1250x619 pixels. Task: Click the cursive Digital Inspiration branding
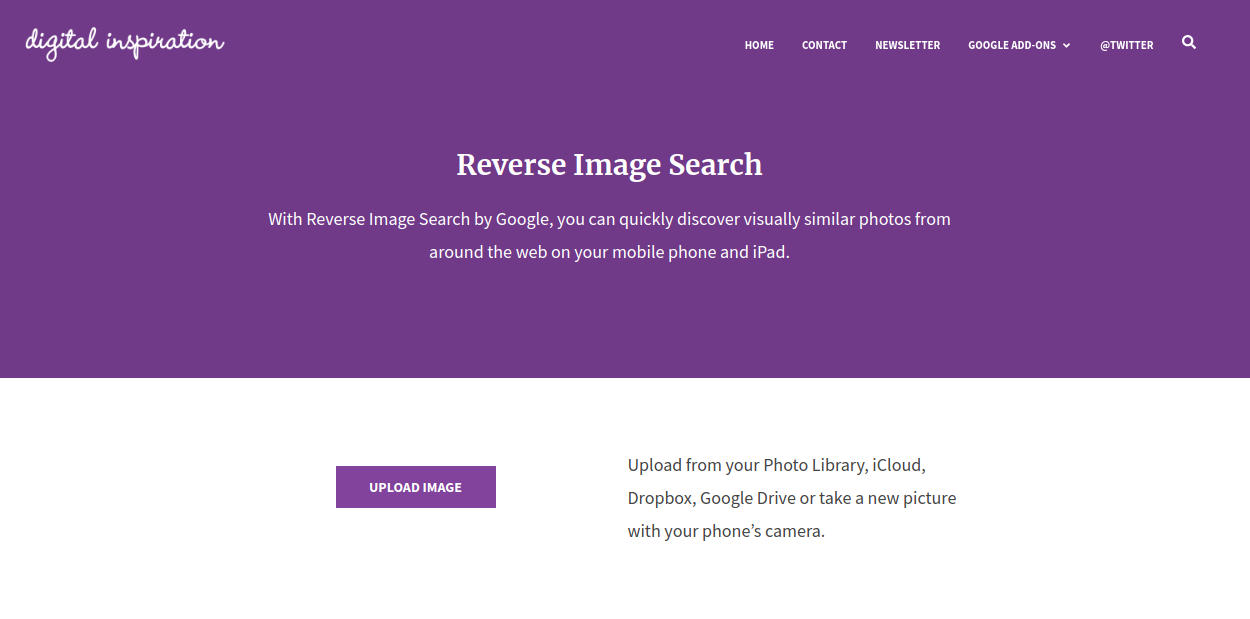click(124, 42)
